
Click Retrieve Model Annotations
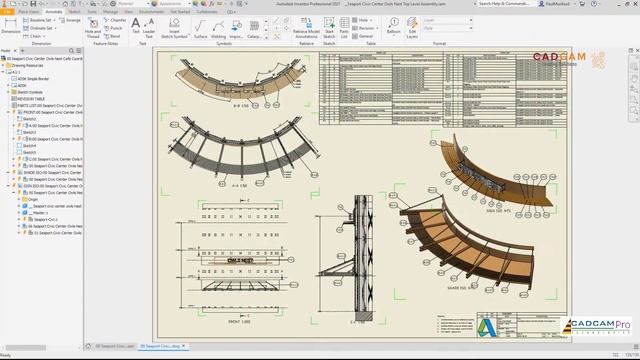pyautogui.click(x=306, y=28)
